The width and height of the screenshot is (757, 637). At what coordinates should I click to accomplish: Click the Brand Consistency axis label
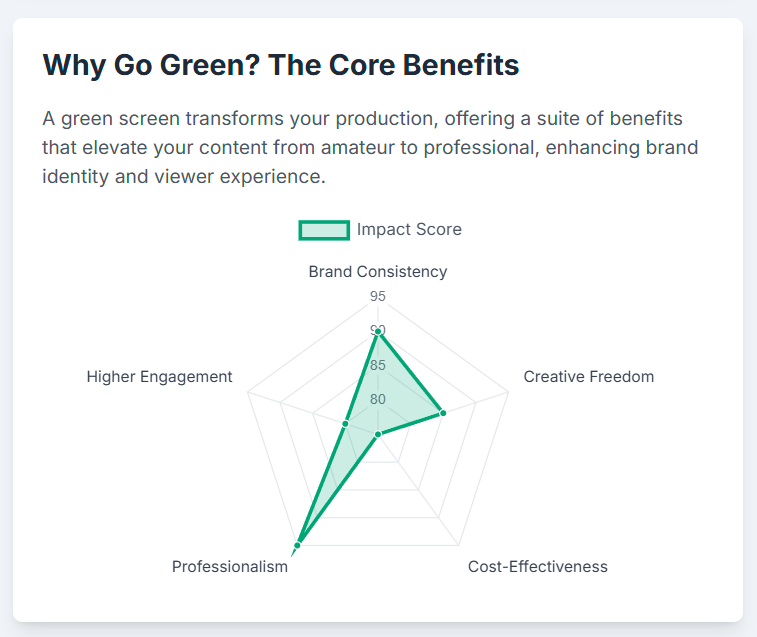click(x=378, y=271)
